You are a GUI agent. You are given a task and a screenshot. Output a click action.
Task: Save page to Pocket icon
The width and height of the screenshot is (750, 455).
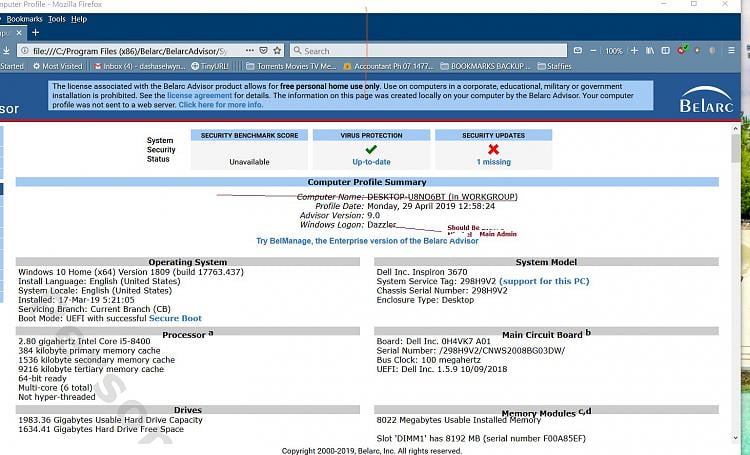coord(264,50)
